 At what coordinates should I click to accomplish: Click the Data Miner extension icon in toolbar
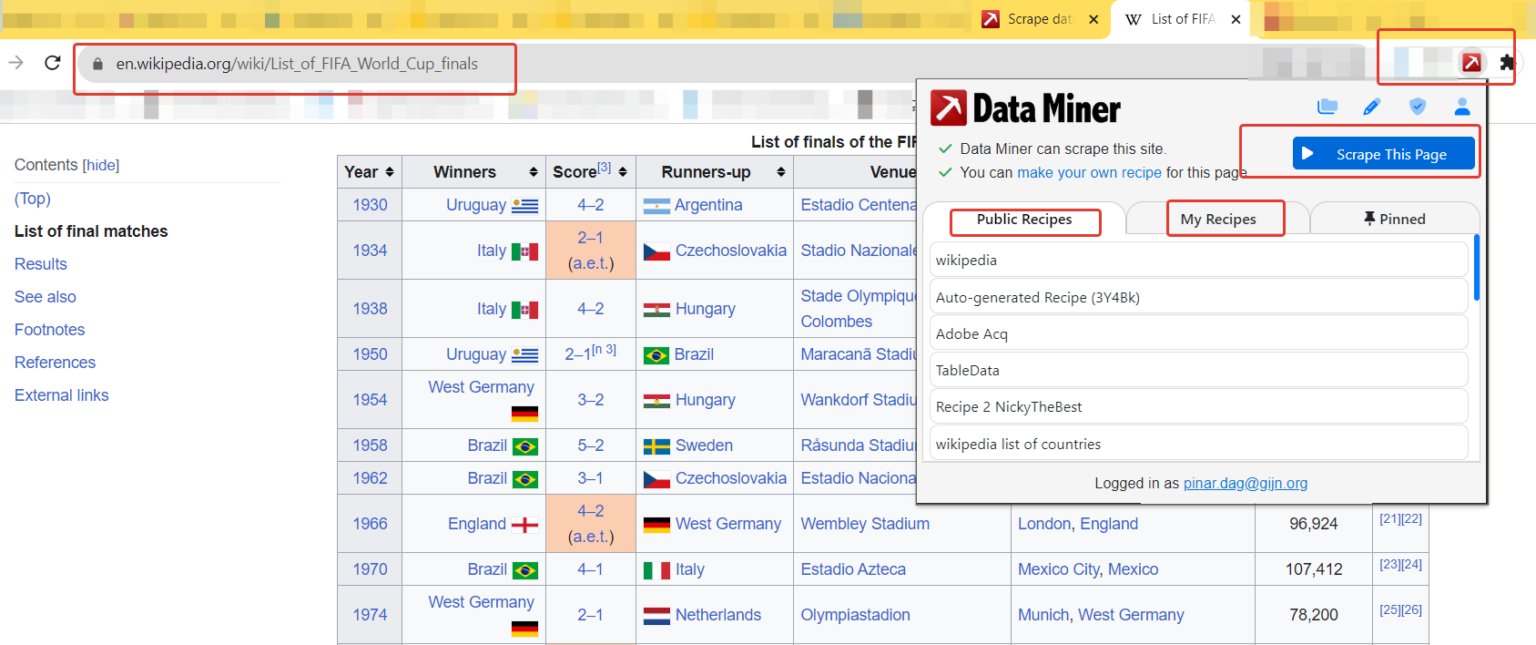click(1471, 63)
